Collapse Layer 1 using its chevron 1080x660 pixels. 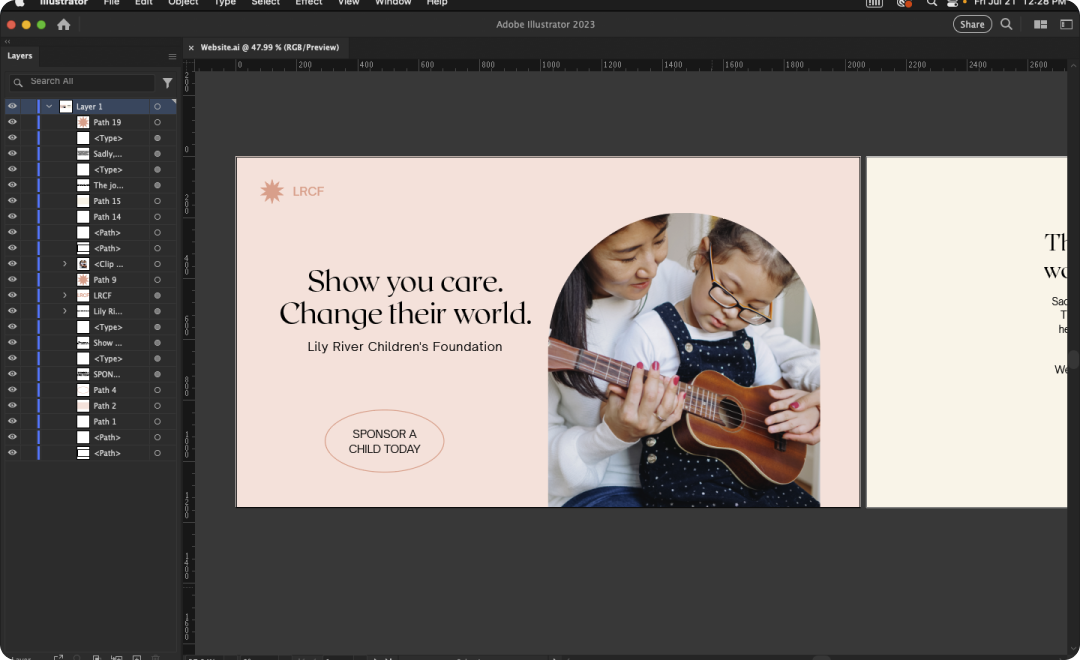pyautogui.click(x=49, y=106)
